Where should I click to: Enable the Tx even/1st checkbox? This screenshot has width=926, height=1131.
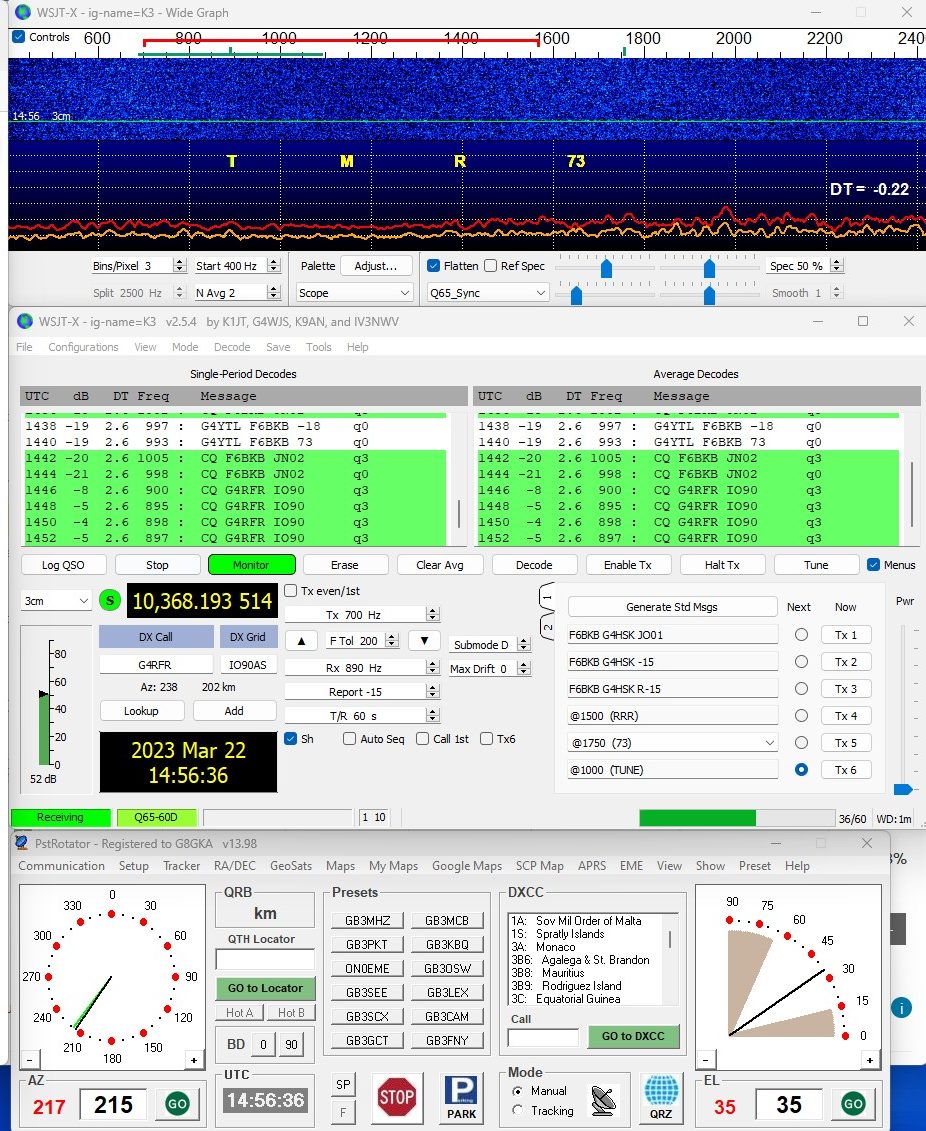tap(291, 591)
